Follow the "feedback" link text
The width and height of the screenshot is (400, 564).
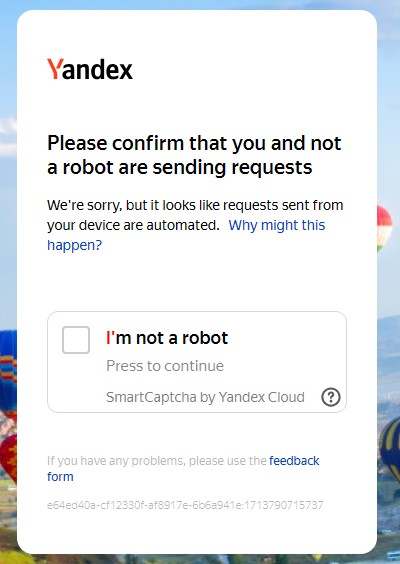294,460
